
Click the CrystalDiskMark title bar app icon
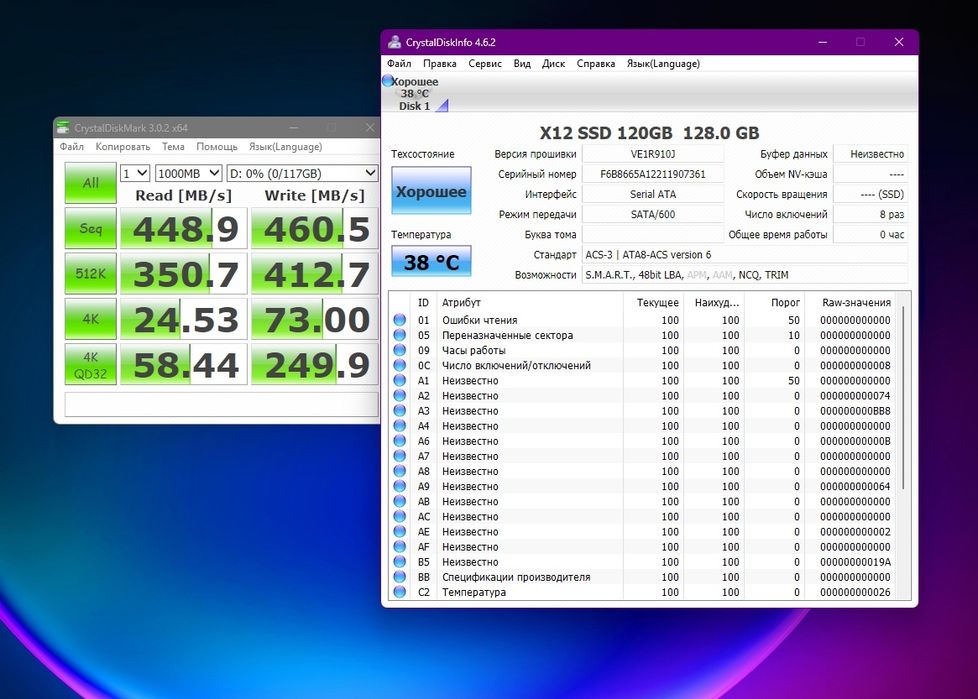63,128
